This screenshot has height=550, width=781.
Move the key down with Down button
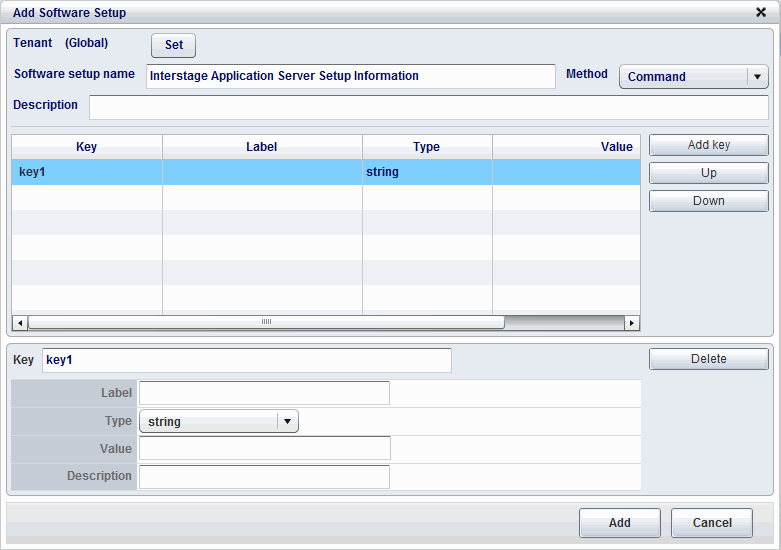point(708,201)
